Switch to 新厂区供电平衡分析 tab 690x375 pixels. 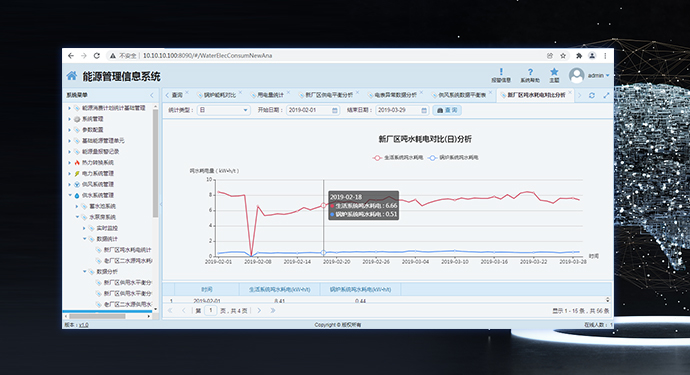pos(329,95)
